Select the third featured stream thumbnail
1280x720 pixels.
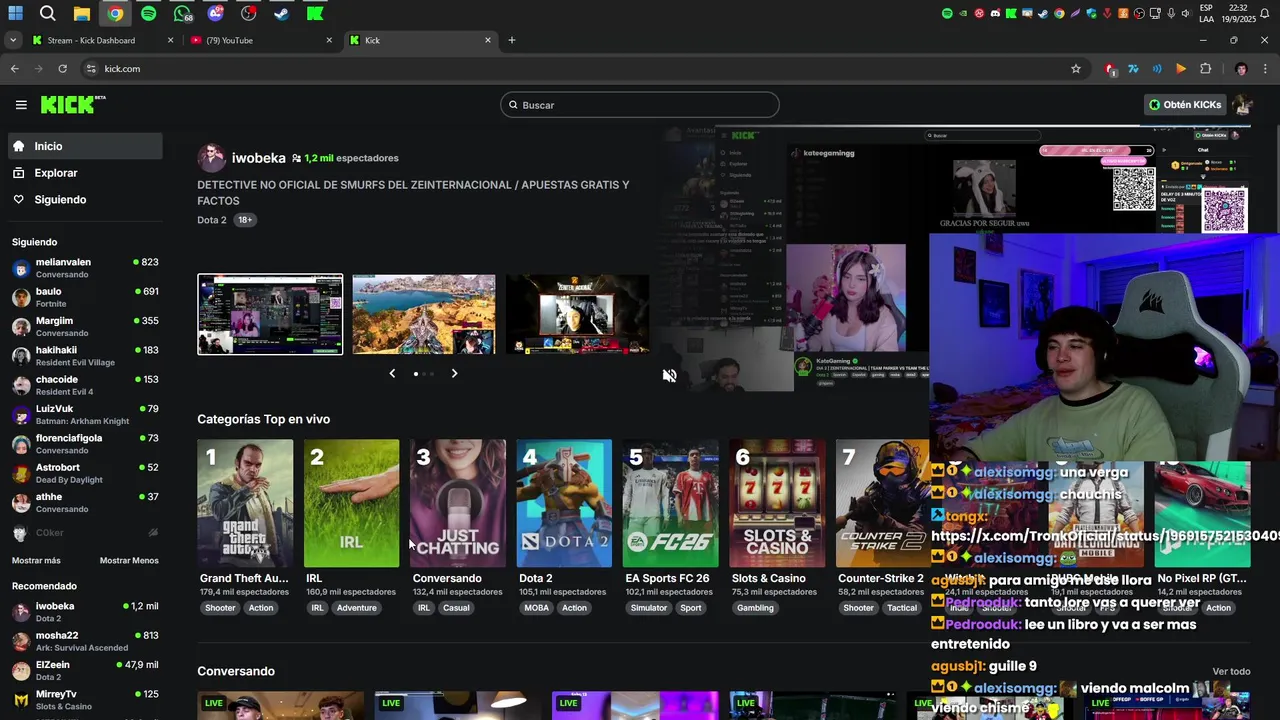(x=578, y=314)
